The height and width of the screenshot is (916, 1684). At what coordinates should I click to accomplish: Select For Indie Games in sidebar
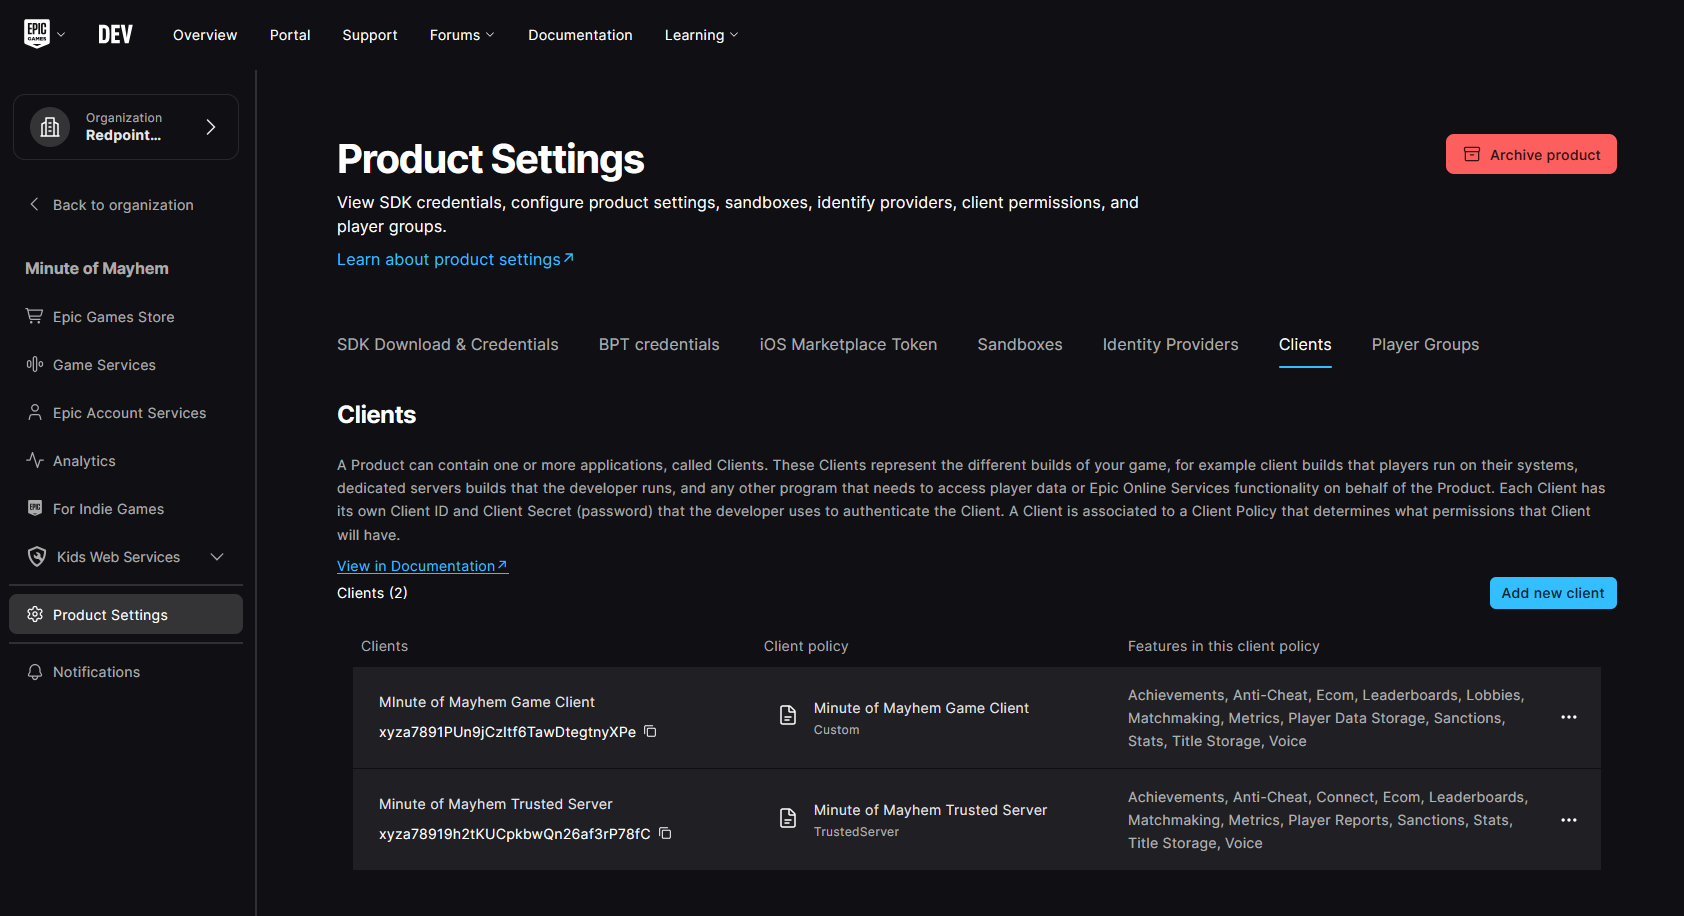(108, 508)
